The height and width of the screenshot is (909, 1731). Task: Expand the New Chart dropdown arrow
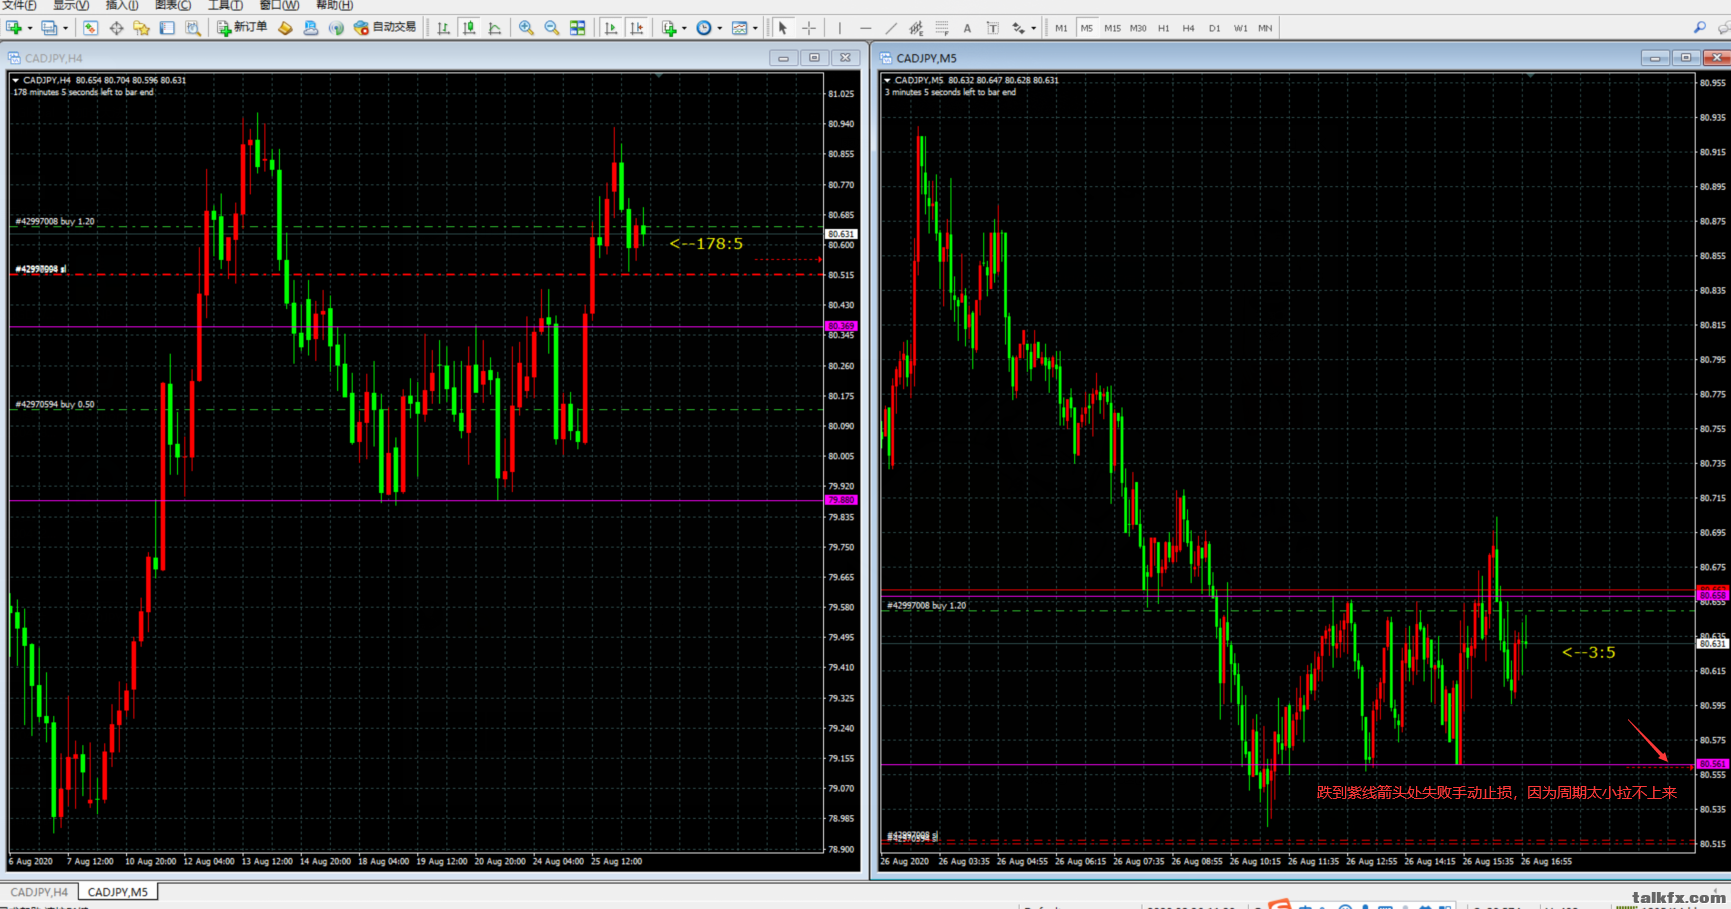coord(30,28)
